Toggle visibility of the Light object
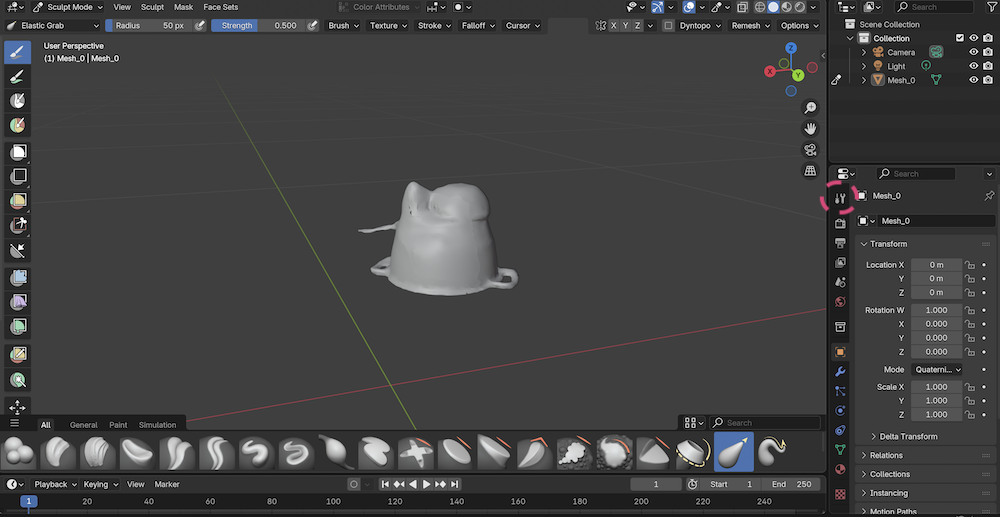 coord(973,66)
